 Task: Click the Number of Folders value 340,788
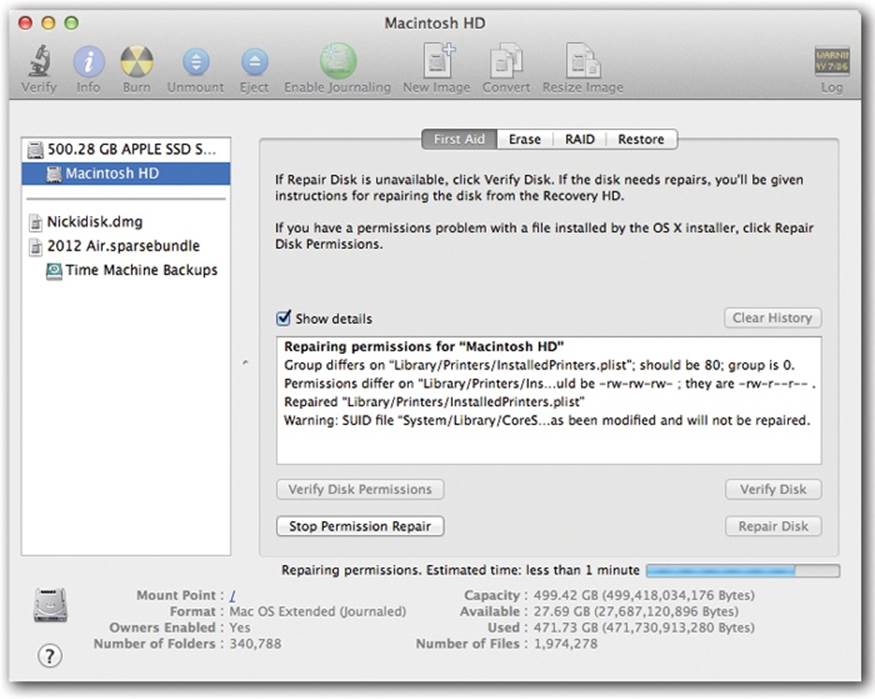click(x=255, y=644)
